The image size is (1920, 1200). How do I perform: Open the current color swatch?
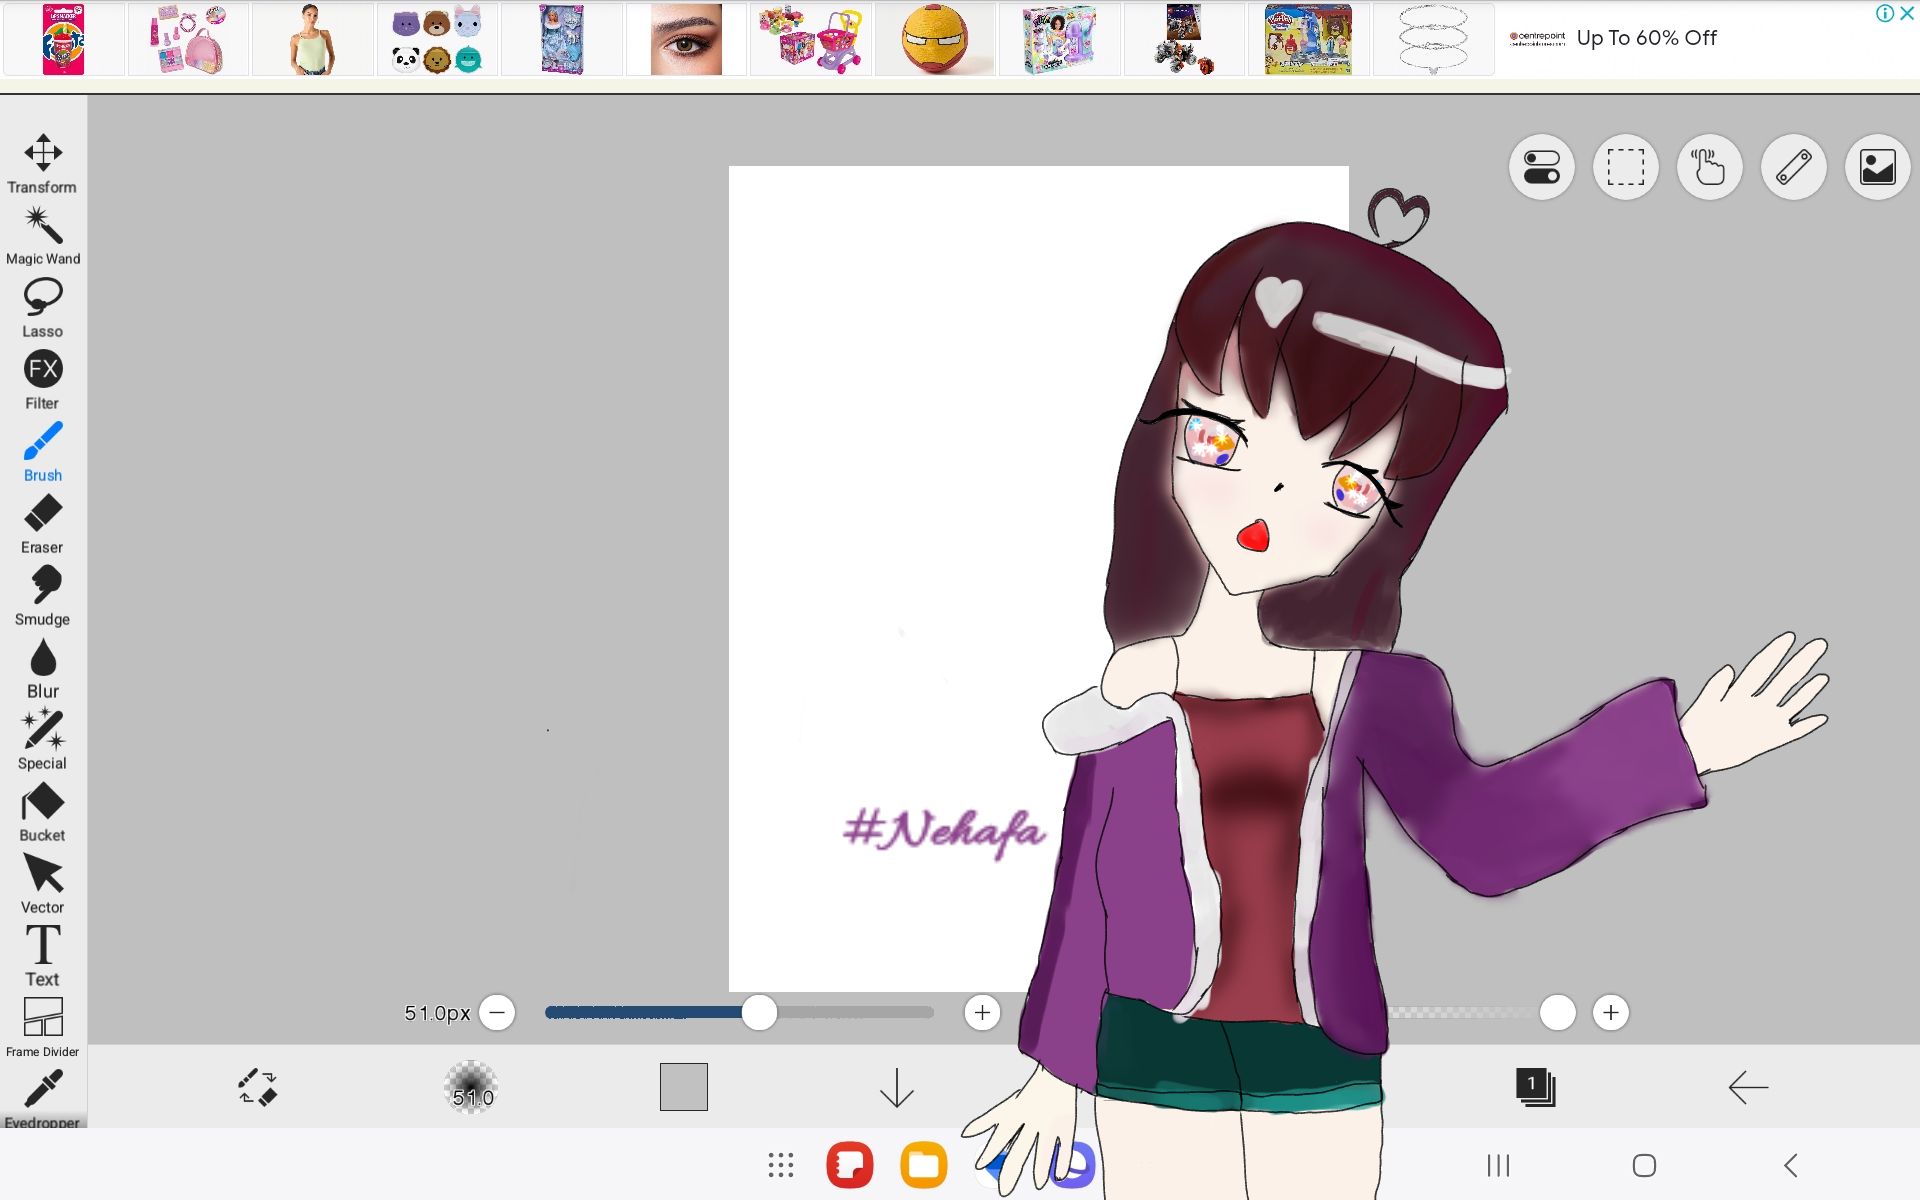pyautogui.click(x=683, y=1087)
